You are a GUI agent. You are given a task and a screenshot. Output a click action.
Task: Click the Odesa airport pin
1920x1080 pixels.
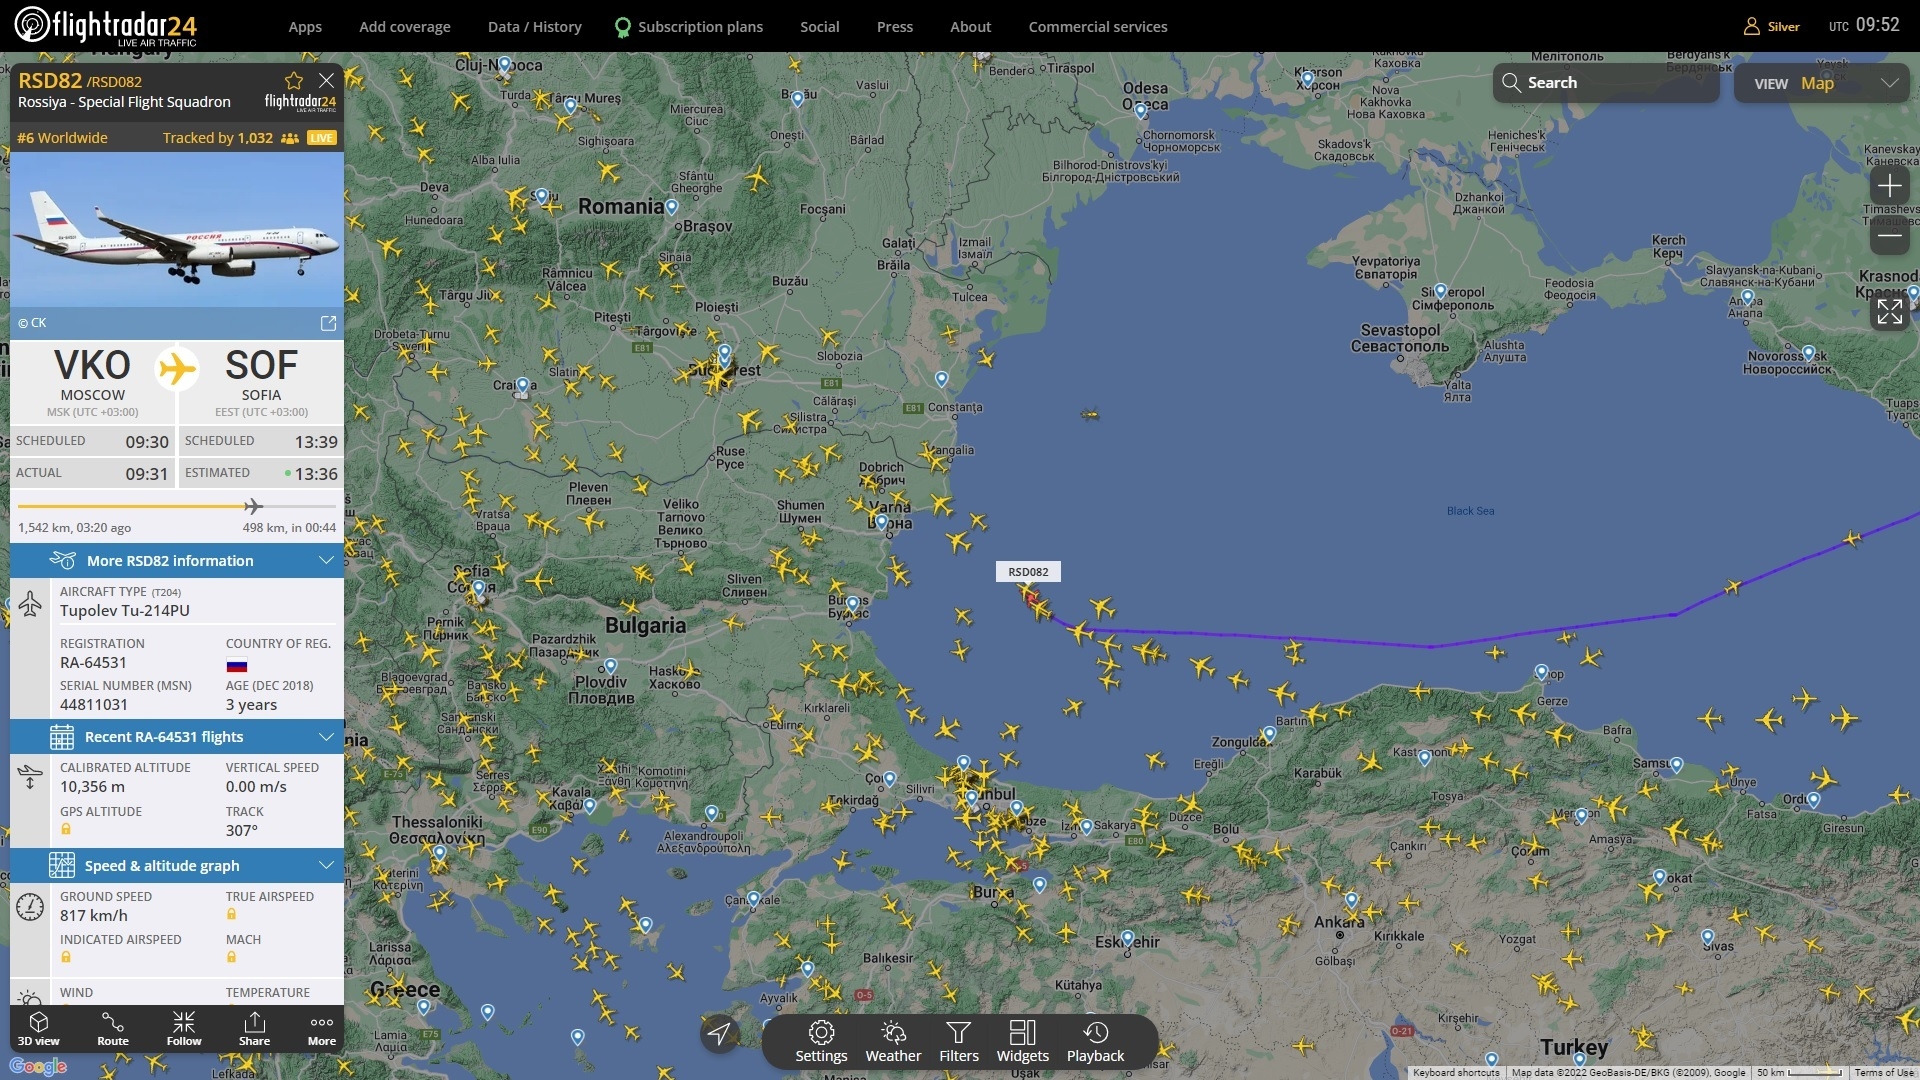coord(1141,111)
